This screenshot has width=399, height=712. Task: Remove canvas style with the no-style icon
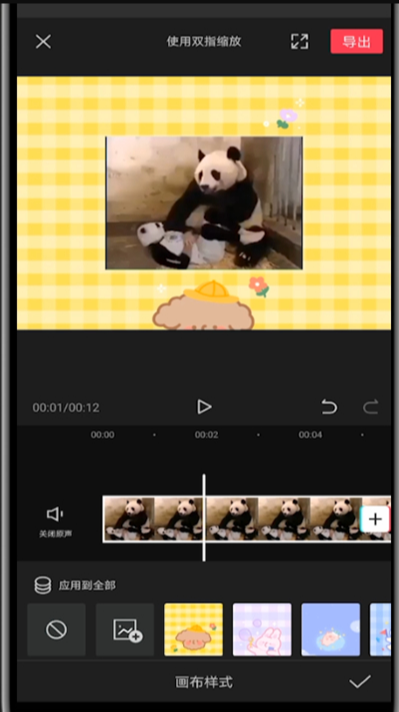(56, 630)
